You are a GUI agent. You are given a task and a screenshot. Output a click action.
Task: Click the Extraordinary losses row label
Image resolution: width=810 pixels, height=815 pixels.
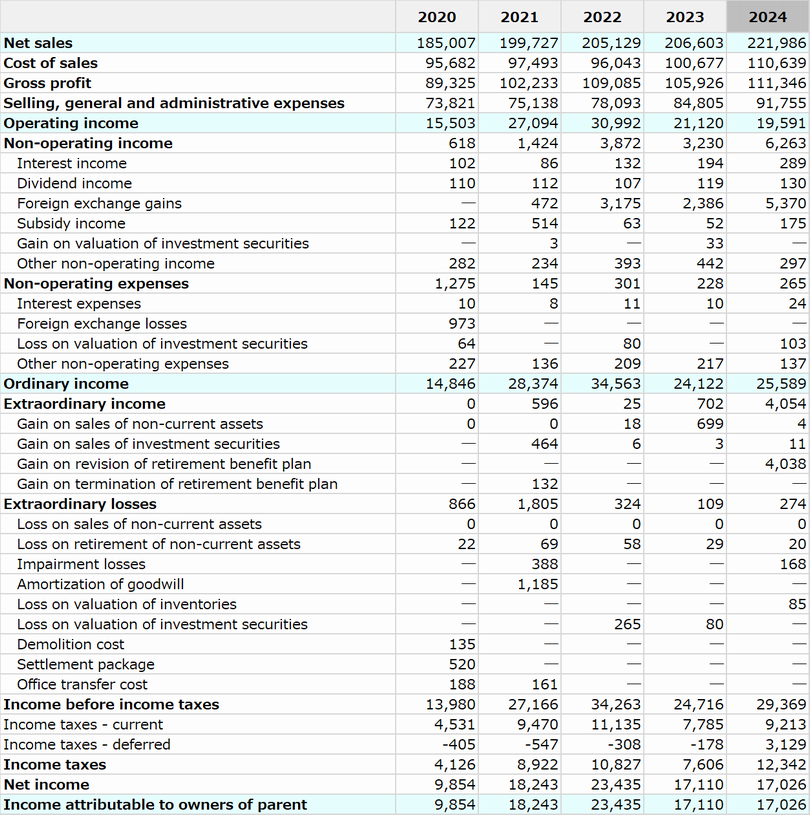[80, 504]
